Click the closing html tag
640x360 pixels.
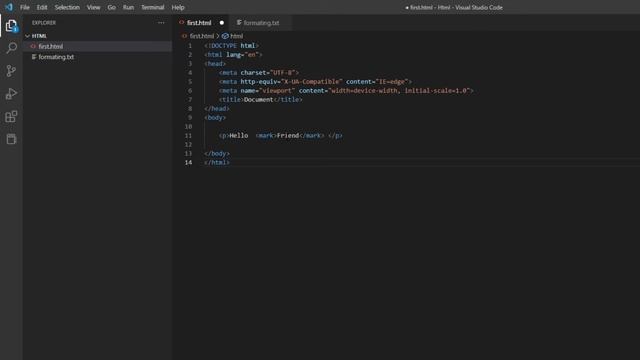point(217,162)
